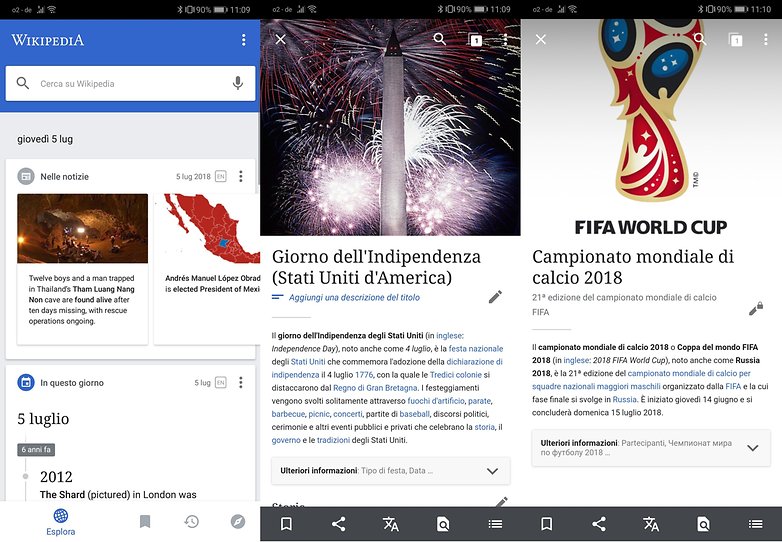Tap the Washington Monument fireworks lead image
Image resolution: width=782 pixels, height=542 pixels.
(391, 127)
